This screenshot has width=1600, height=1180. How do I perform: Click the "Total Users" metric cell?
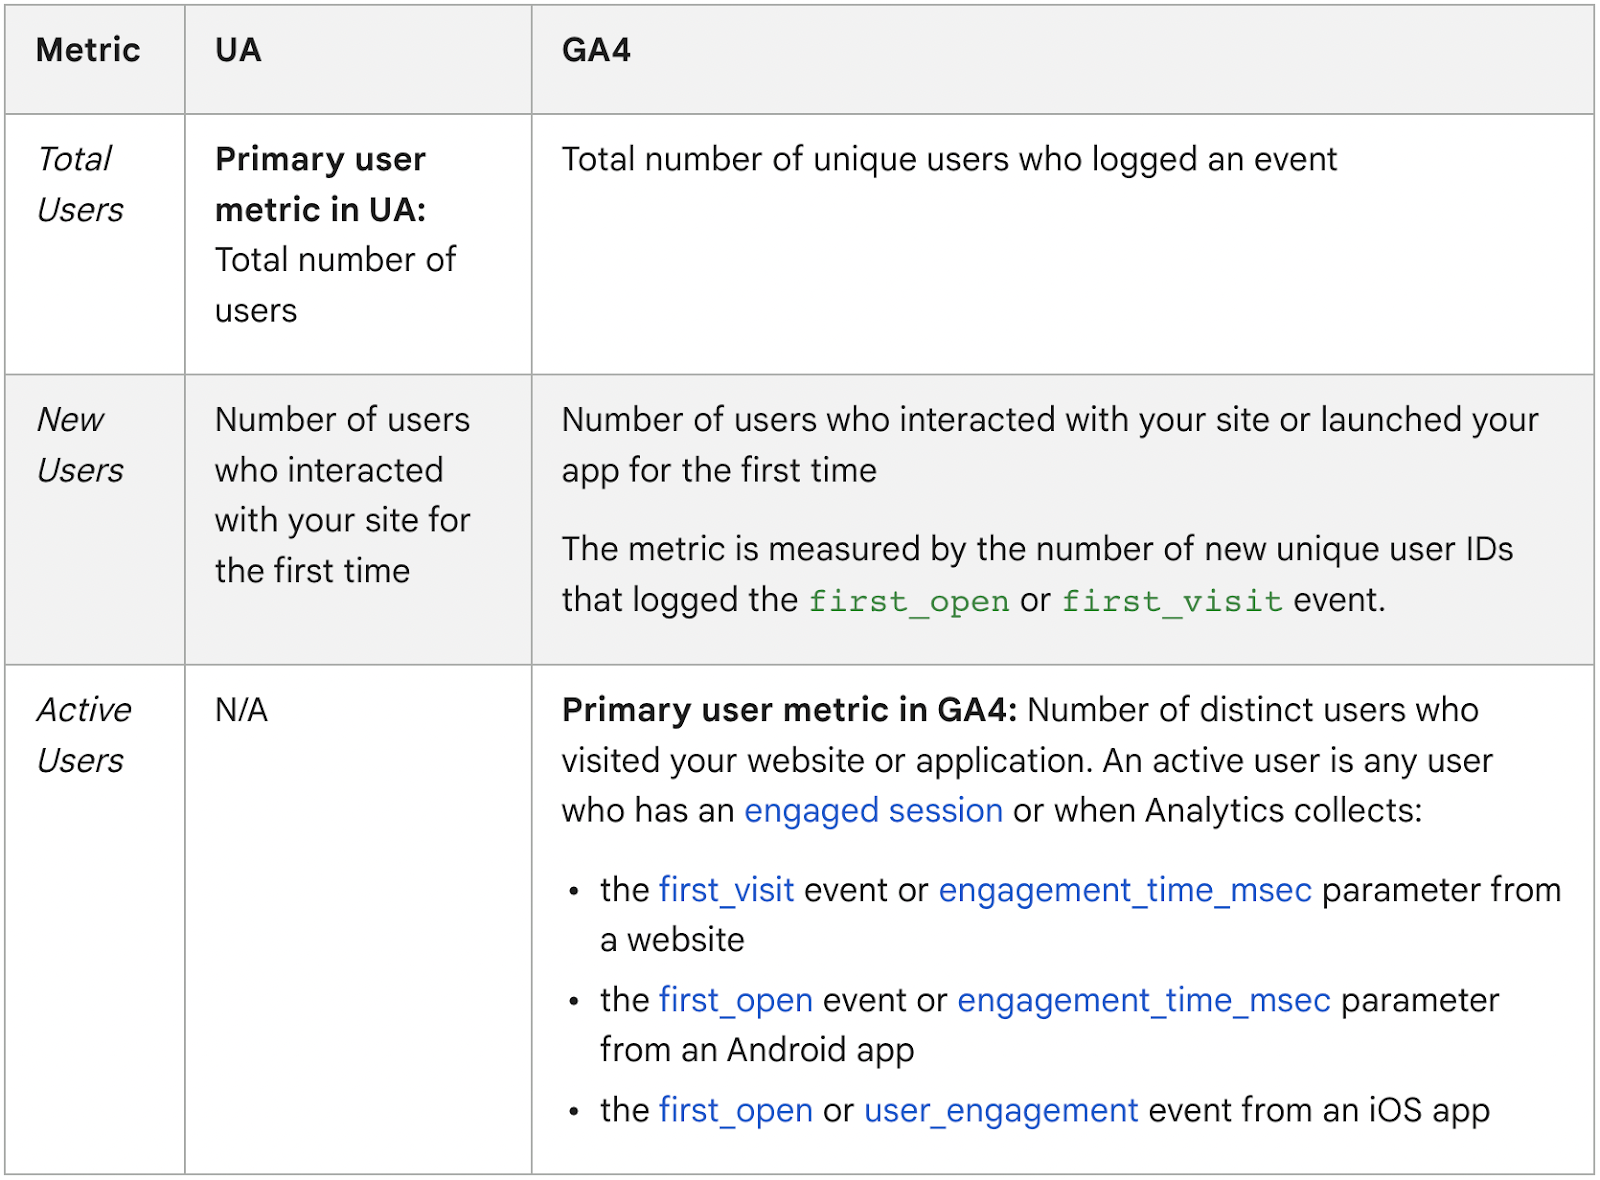point(79,184)
